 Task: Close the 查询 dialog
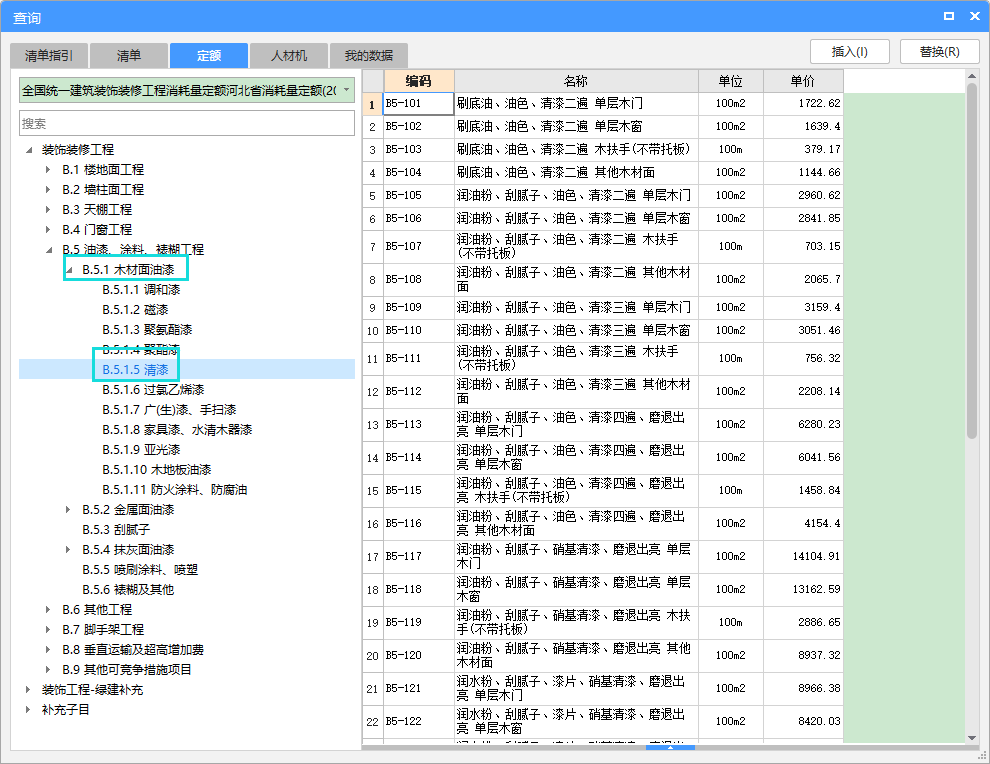tap(975, 16)
